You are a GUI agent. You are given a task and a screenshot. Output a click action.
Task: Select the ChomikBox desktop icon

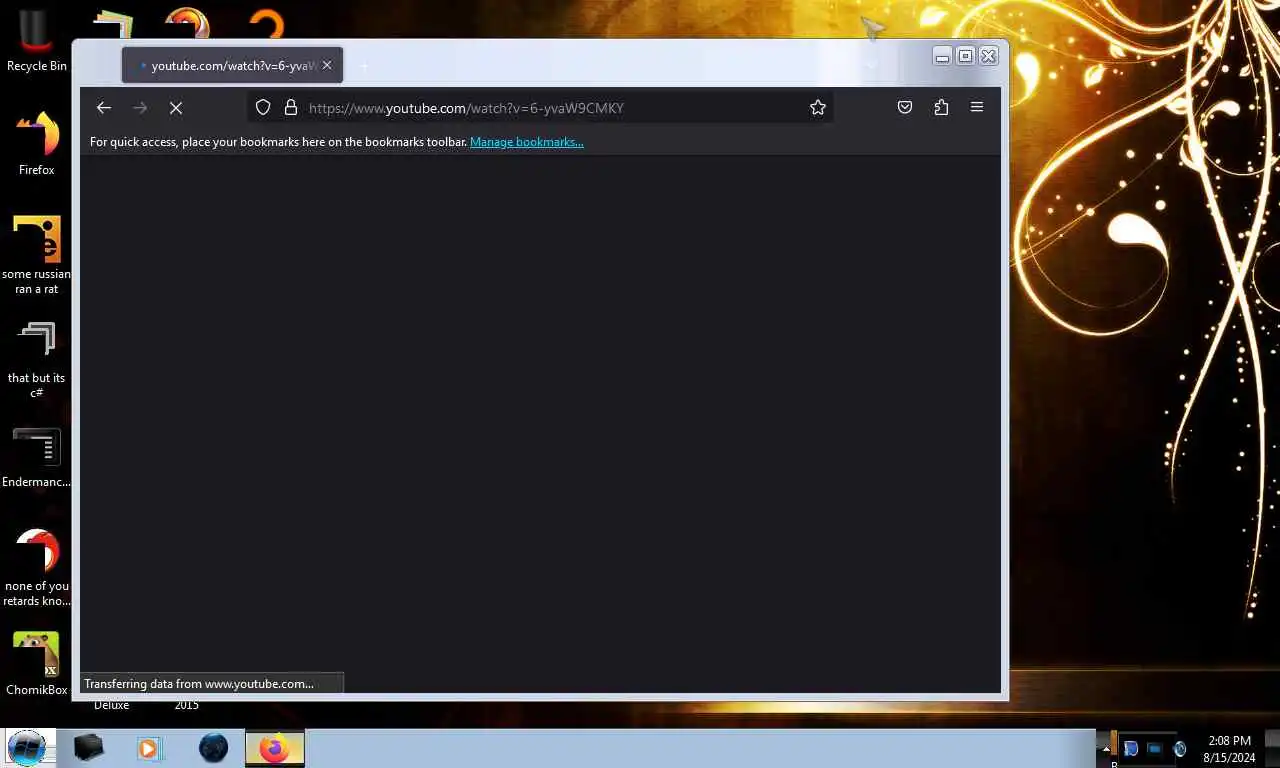37,663
